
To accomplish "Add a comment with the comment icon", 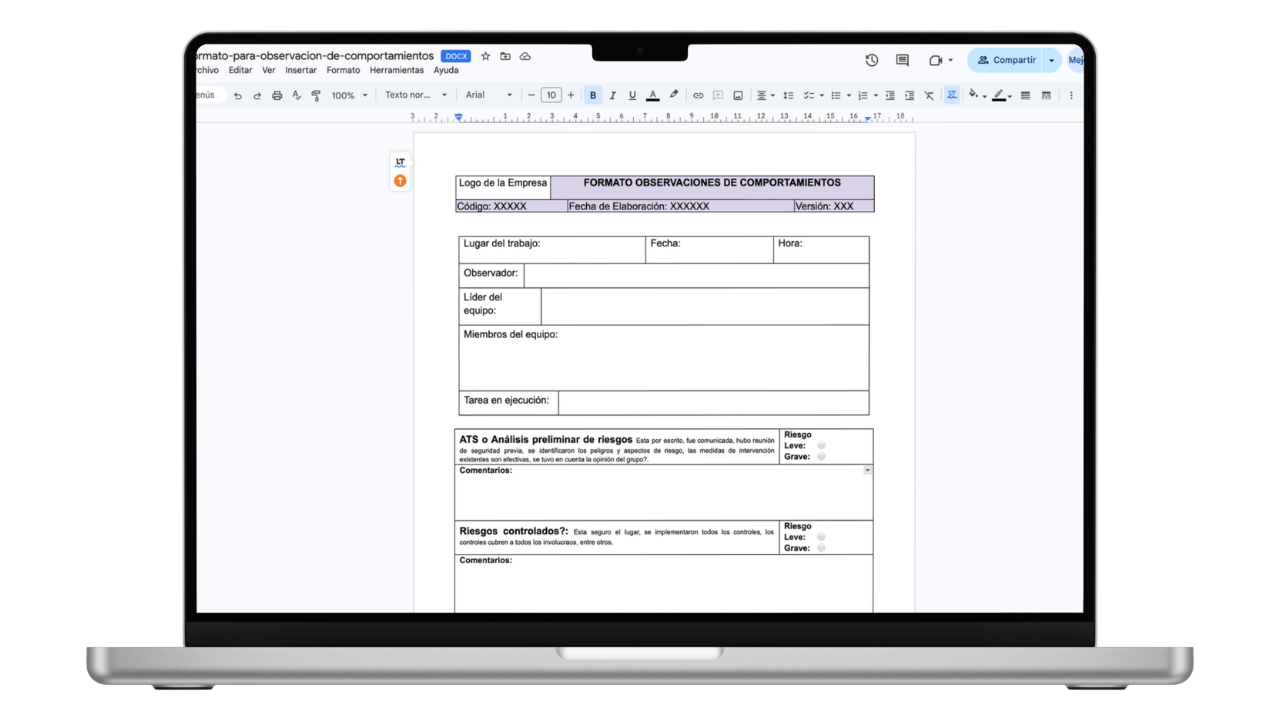I will point(718,95).
